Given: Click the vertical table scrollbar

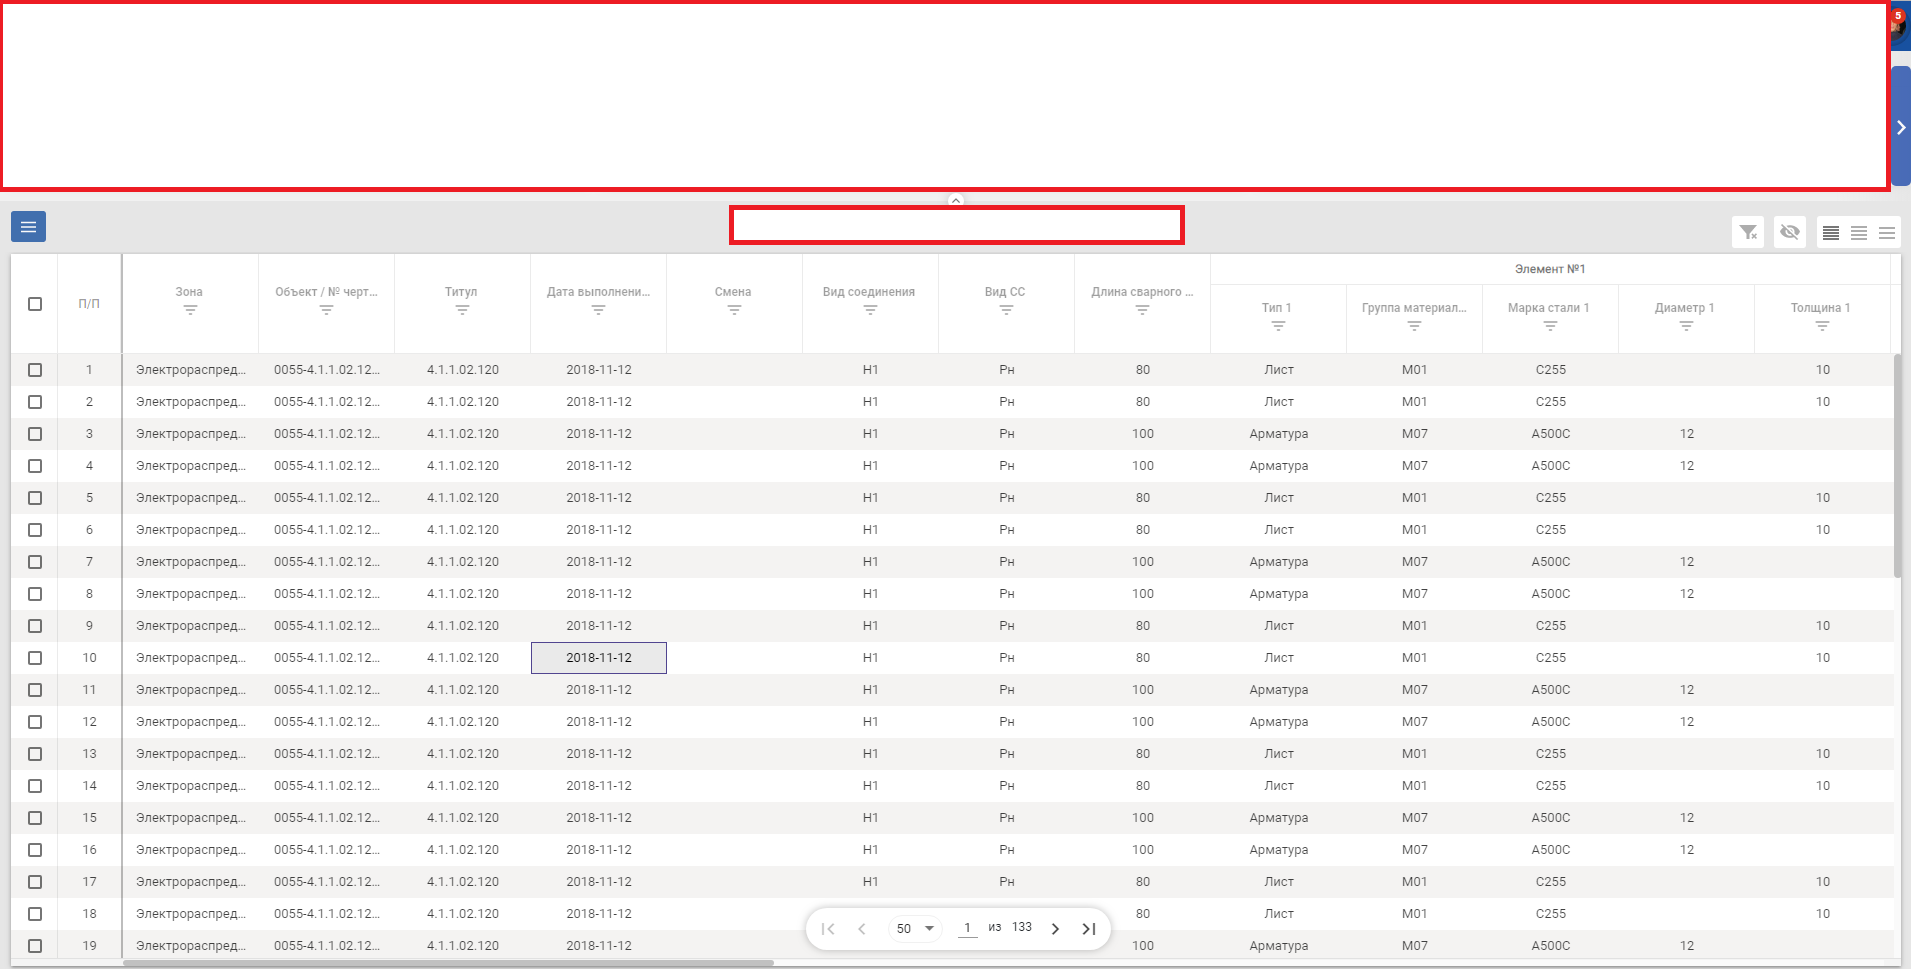Looking at the screenshot, I should click(x=1897, y=465).
